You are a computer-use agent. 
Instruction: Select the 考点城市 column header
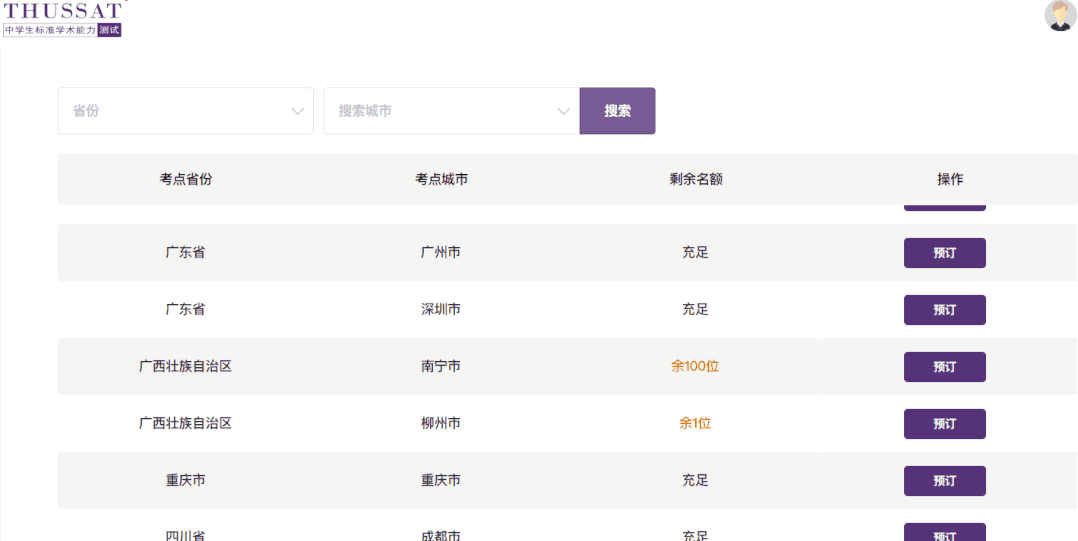pyautogui.click(x=441, y=179)
